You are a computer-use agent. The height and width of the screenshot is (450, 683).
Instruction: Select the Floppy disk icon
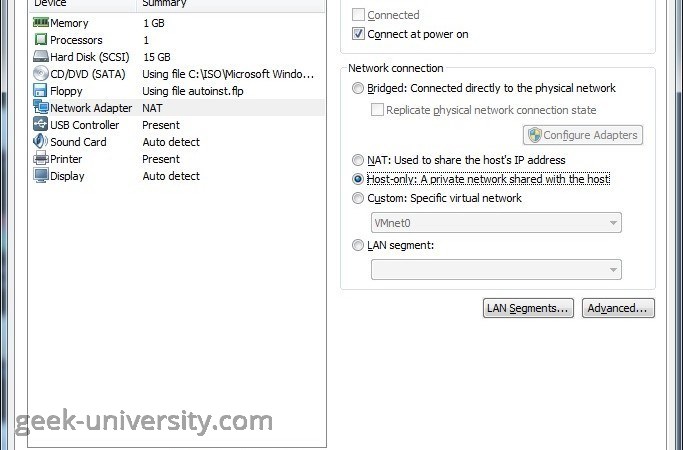pos(40,91)
